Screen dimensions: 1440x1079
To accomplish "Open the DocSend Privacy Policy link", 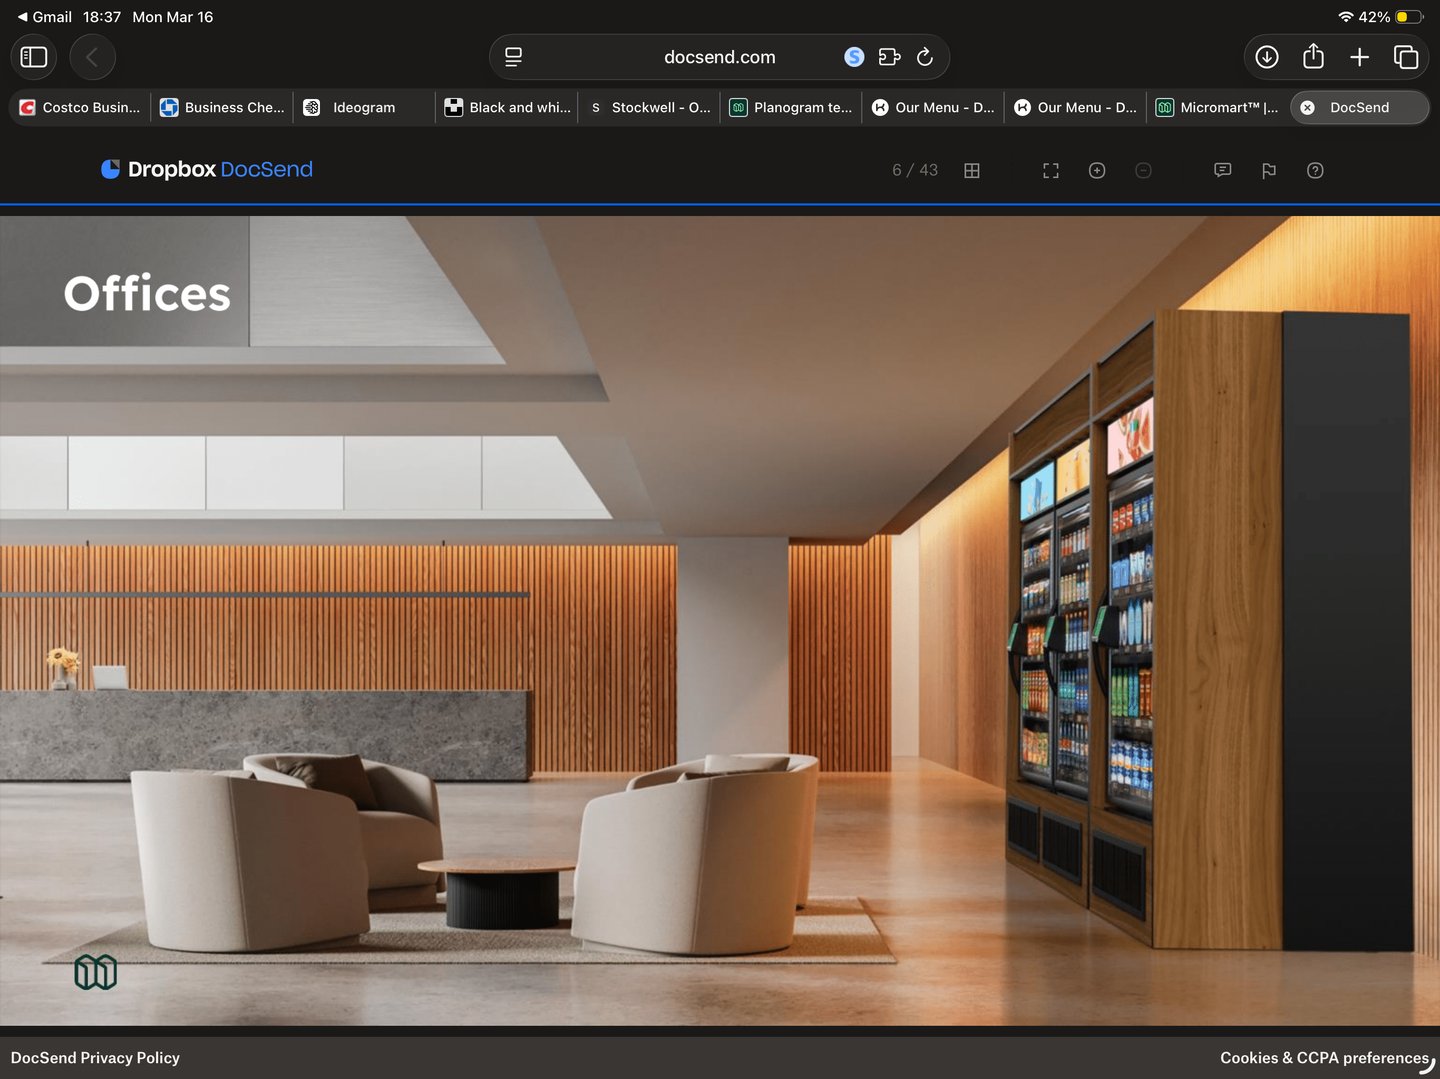I will click(x=95, y=1058).
